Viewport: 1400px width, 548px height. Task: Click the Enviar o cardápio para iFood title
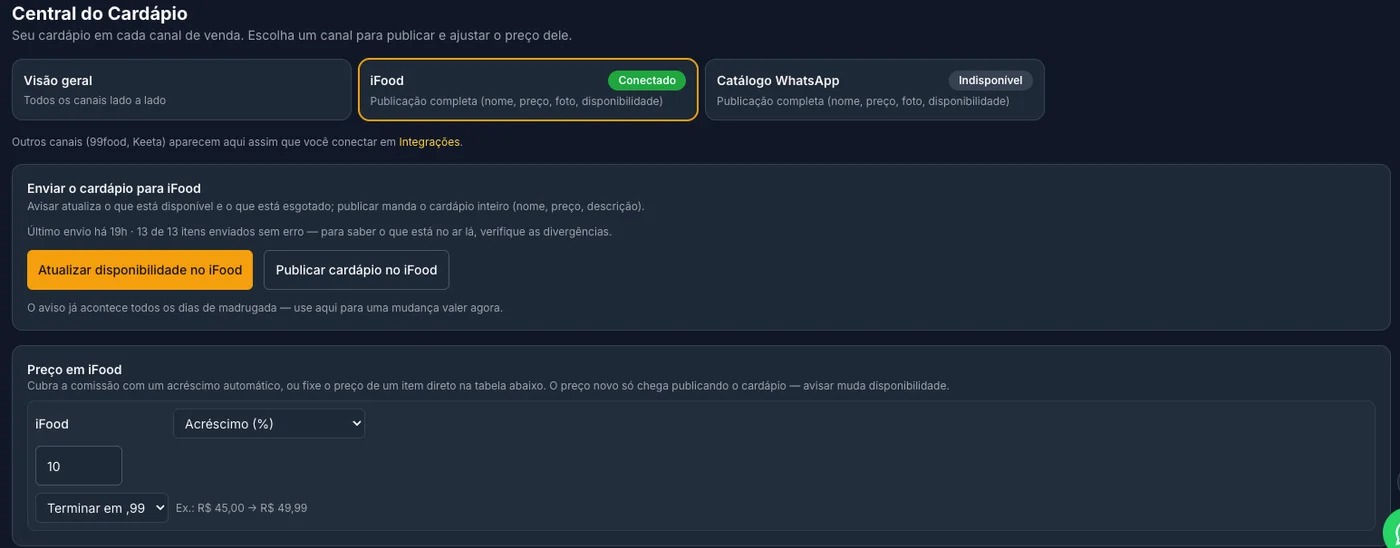[x=114, y=188]
